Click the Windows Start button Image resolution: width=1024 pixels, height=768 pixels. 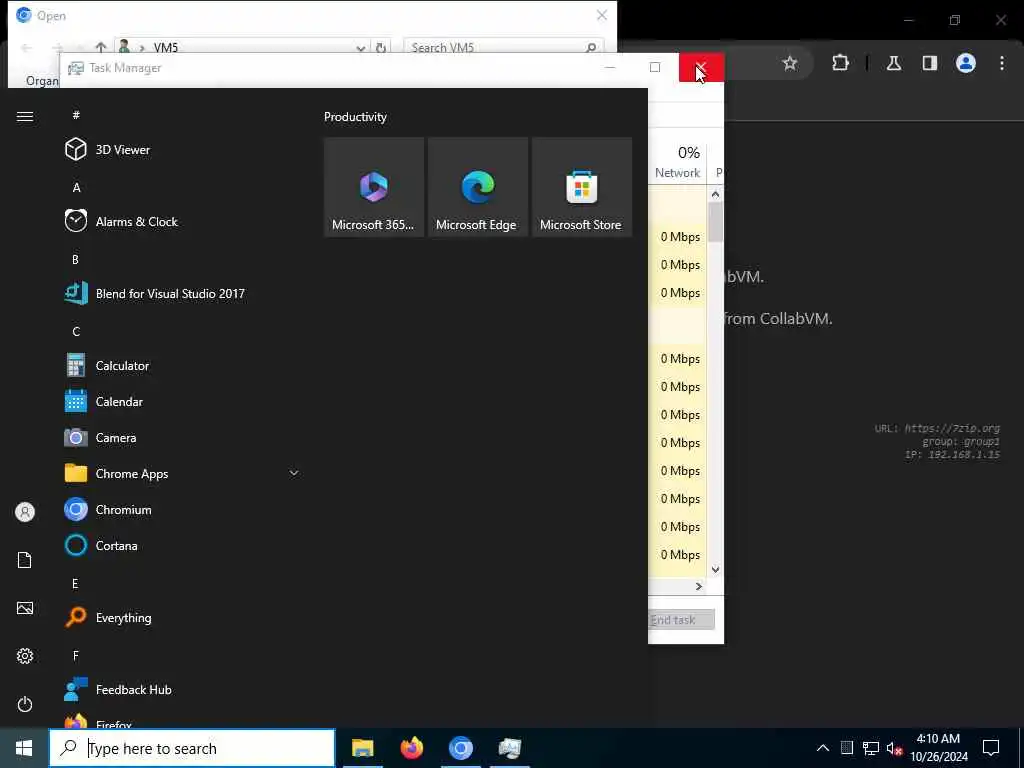[x=24, y=748]
